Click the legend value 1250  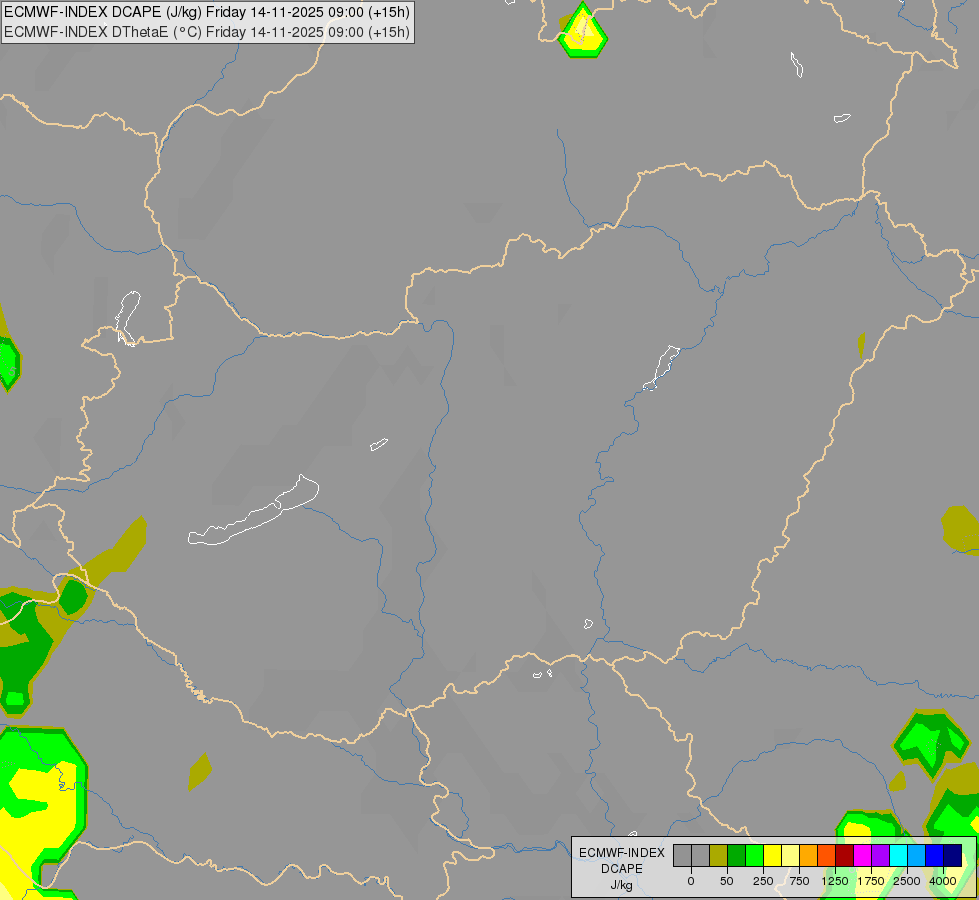(x=835, y=881)
